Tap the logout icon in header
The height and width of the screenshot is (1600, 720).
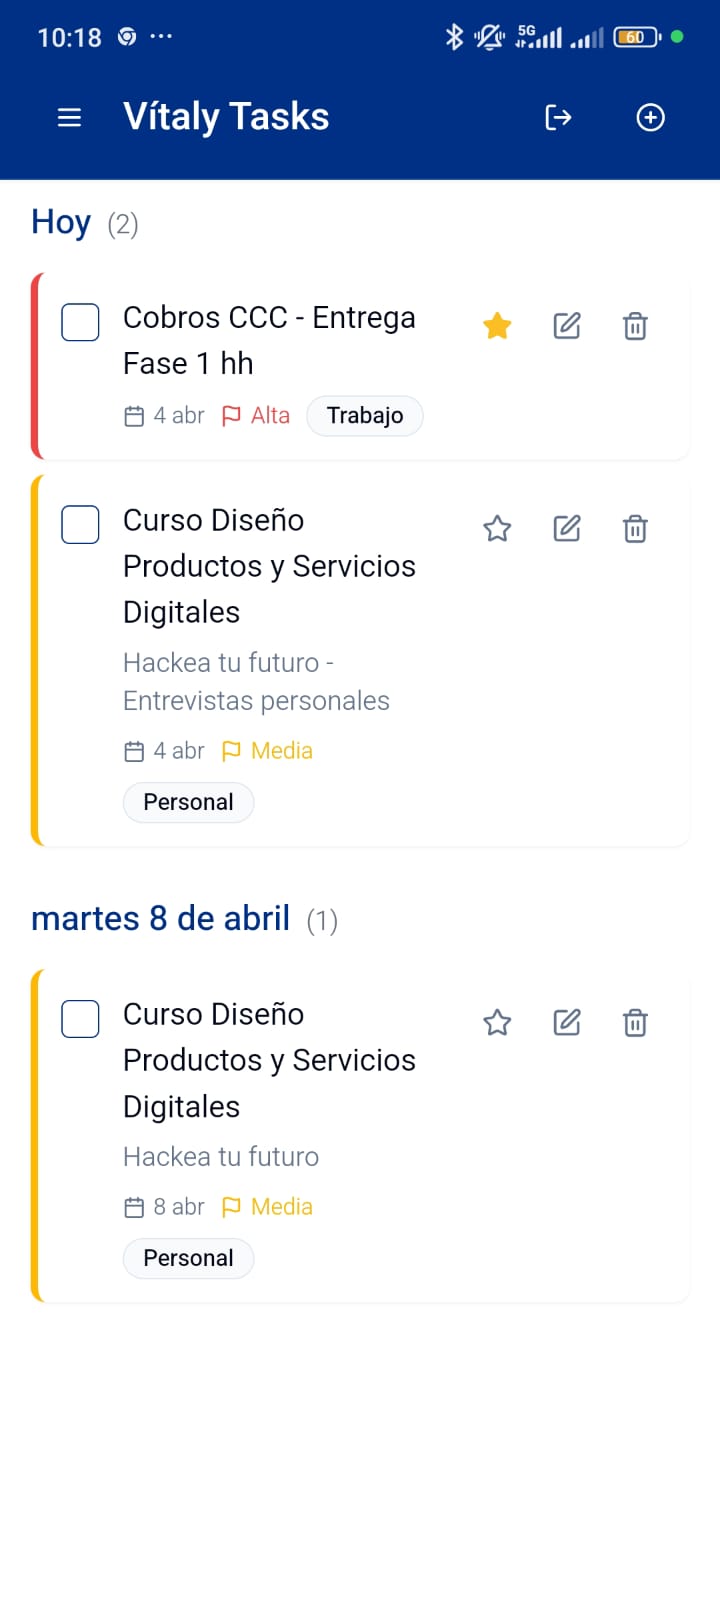[558, 118]
